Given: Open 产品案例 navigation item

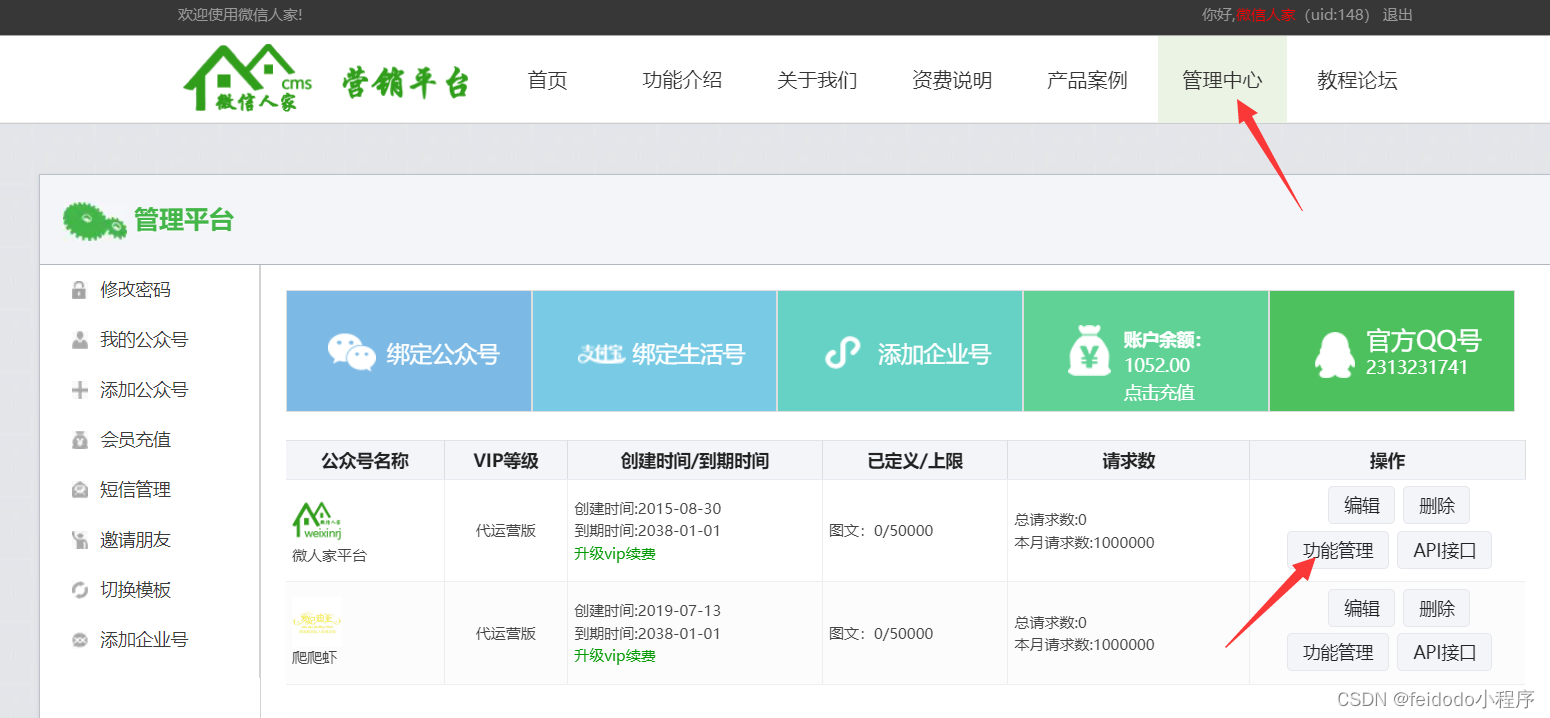Looking at the screenshot, I should (x=1087, y=80).
